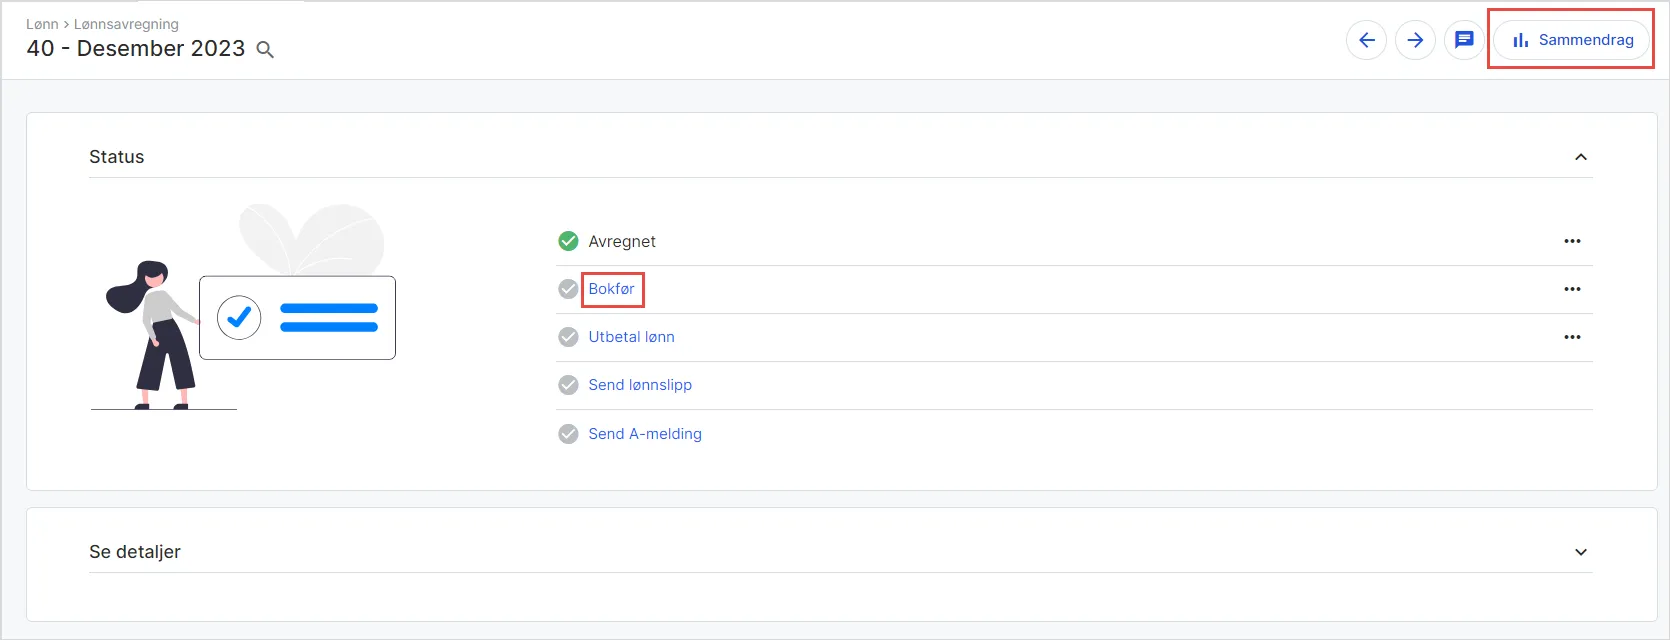Open three-dot menu for Avregnet row
The height and width of the screenshot is (640, 1670).
pos(1572,241)
